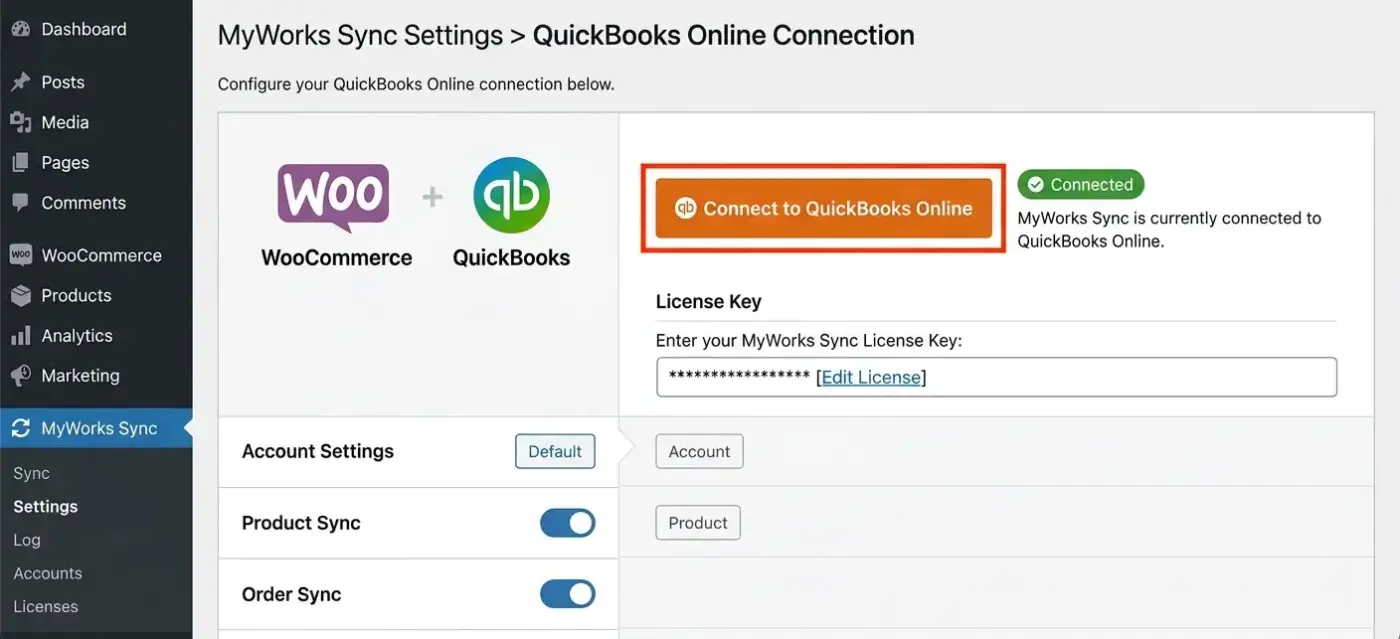Click the Pages document icon
The image size is (1400, 639).
click(20, 162)
